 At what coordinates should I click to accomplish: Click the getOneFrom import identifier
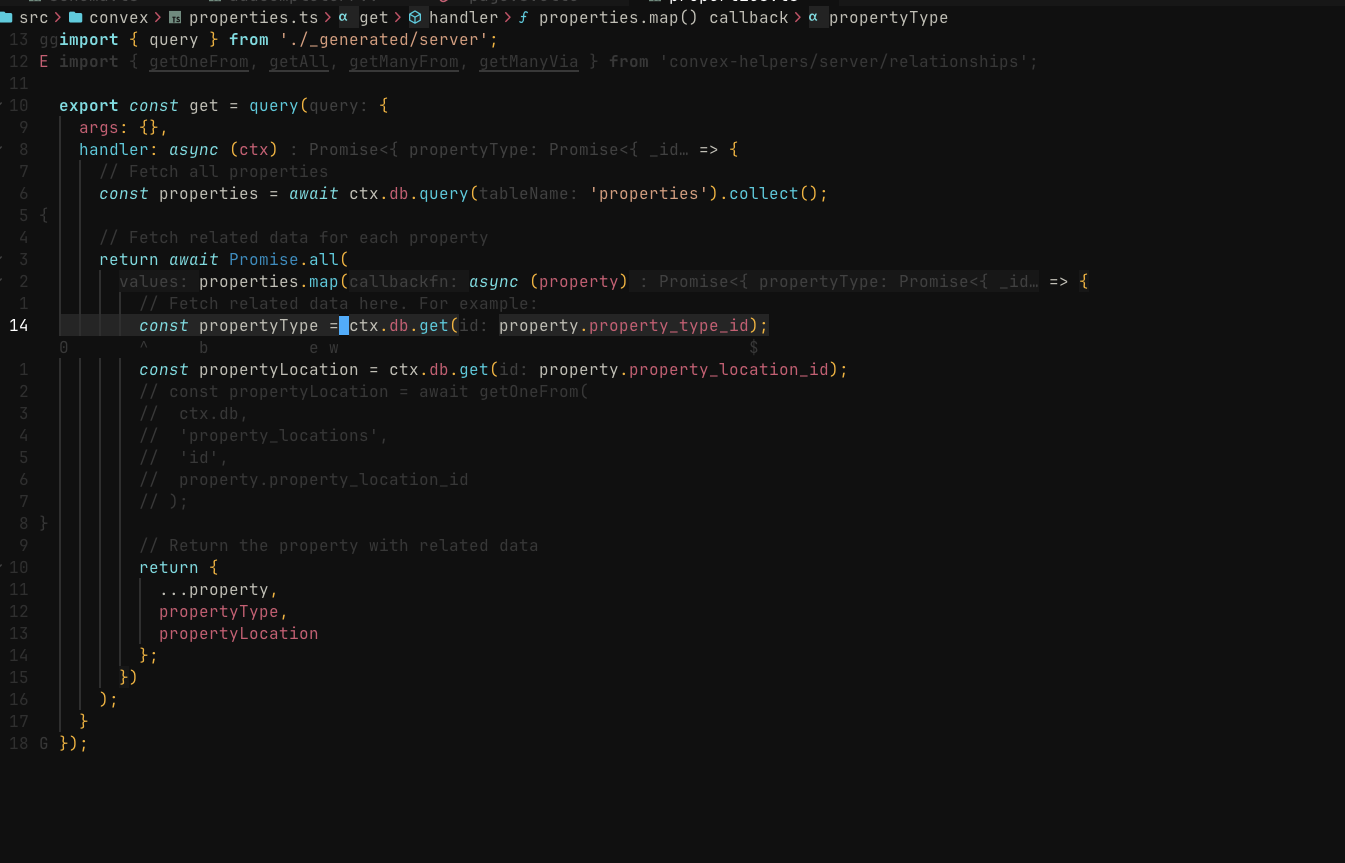click(x=199, y=62)
